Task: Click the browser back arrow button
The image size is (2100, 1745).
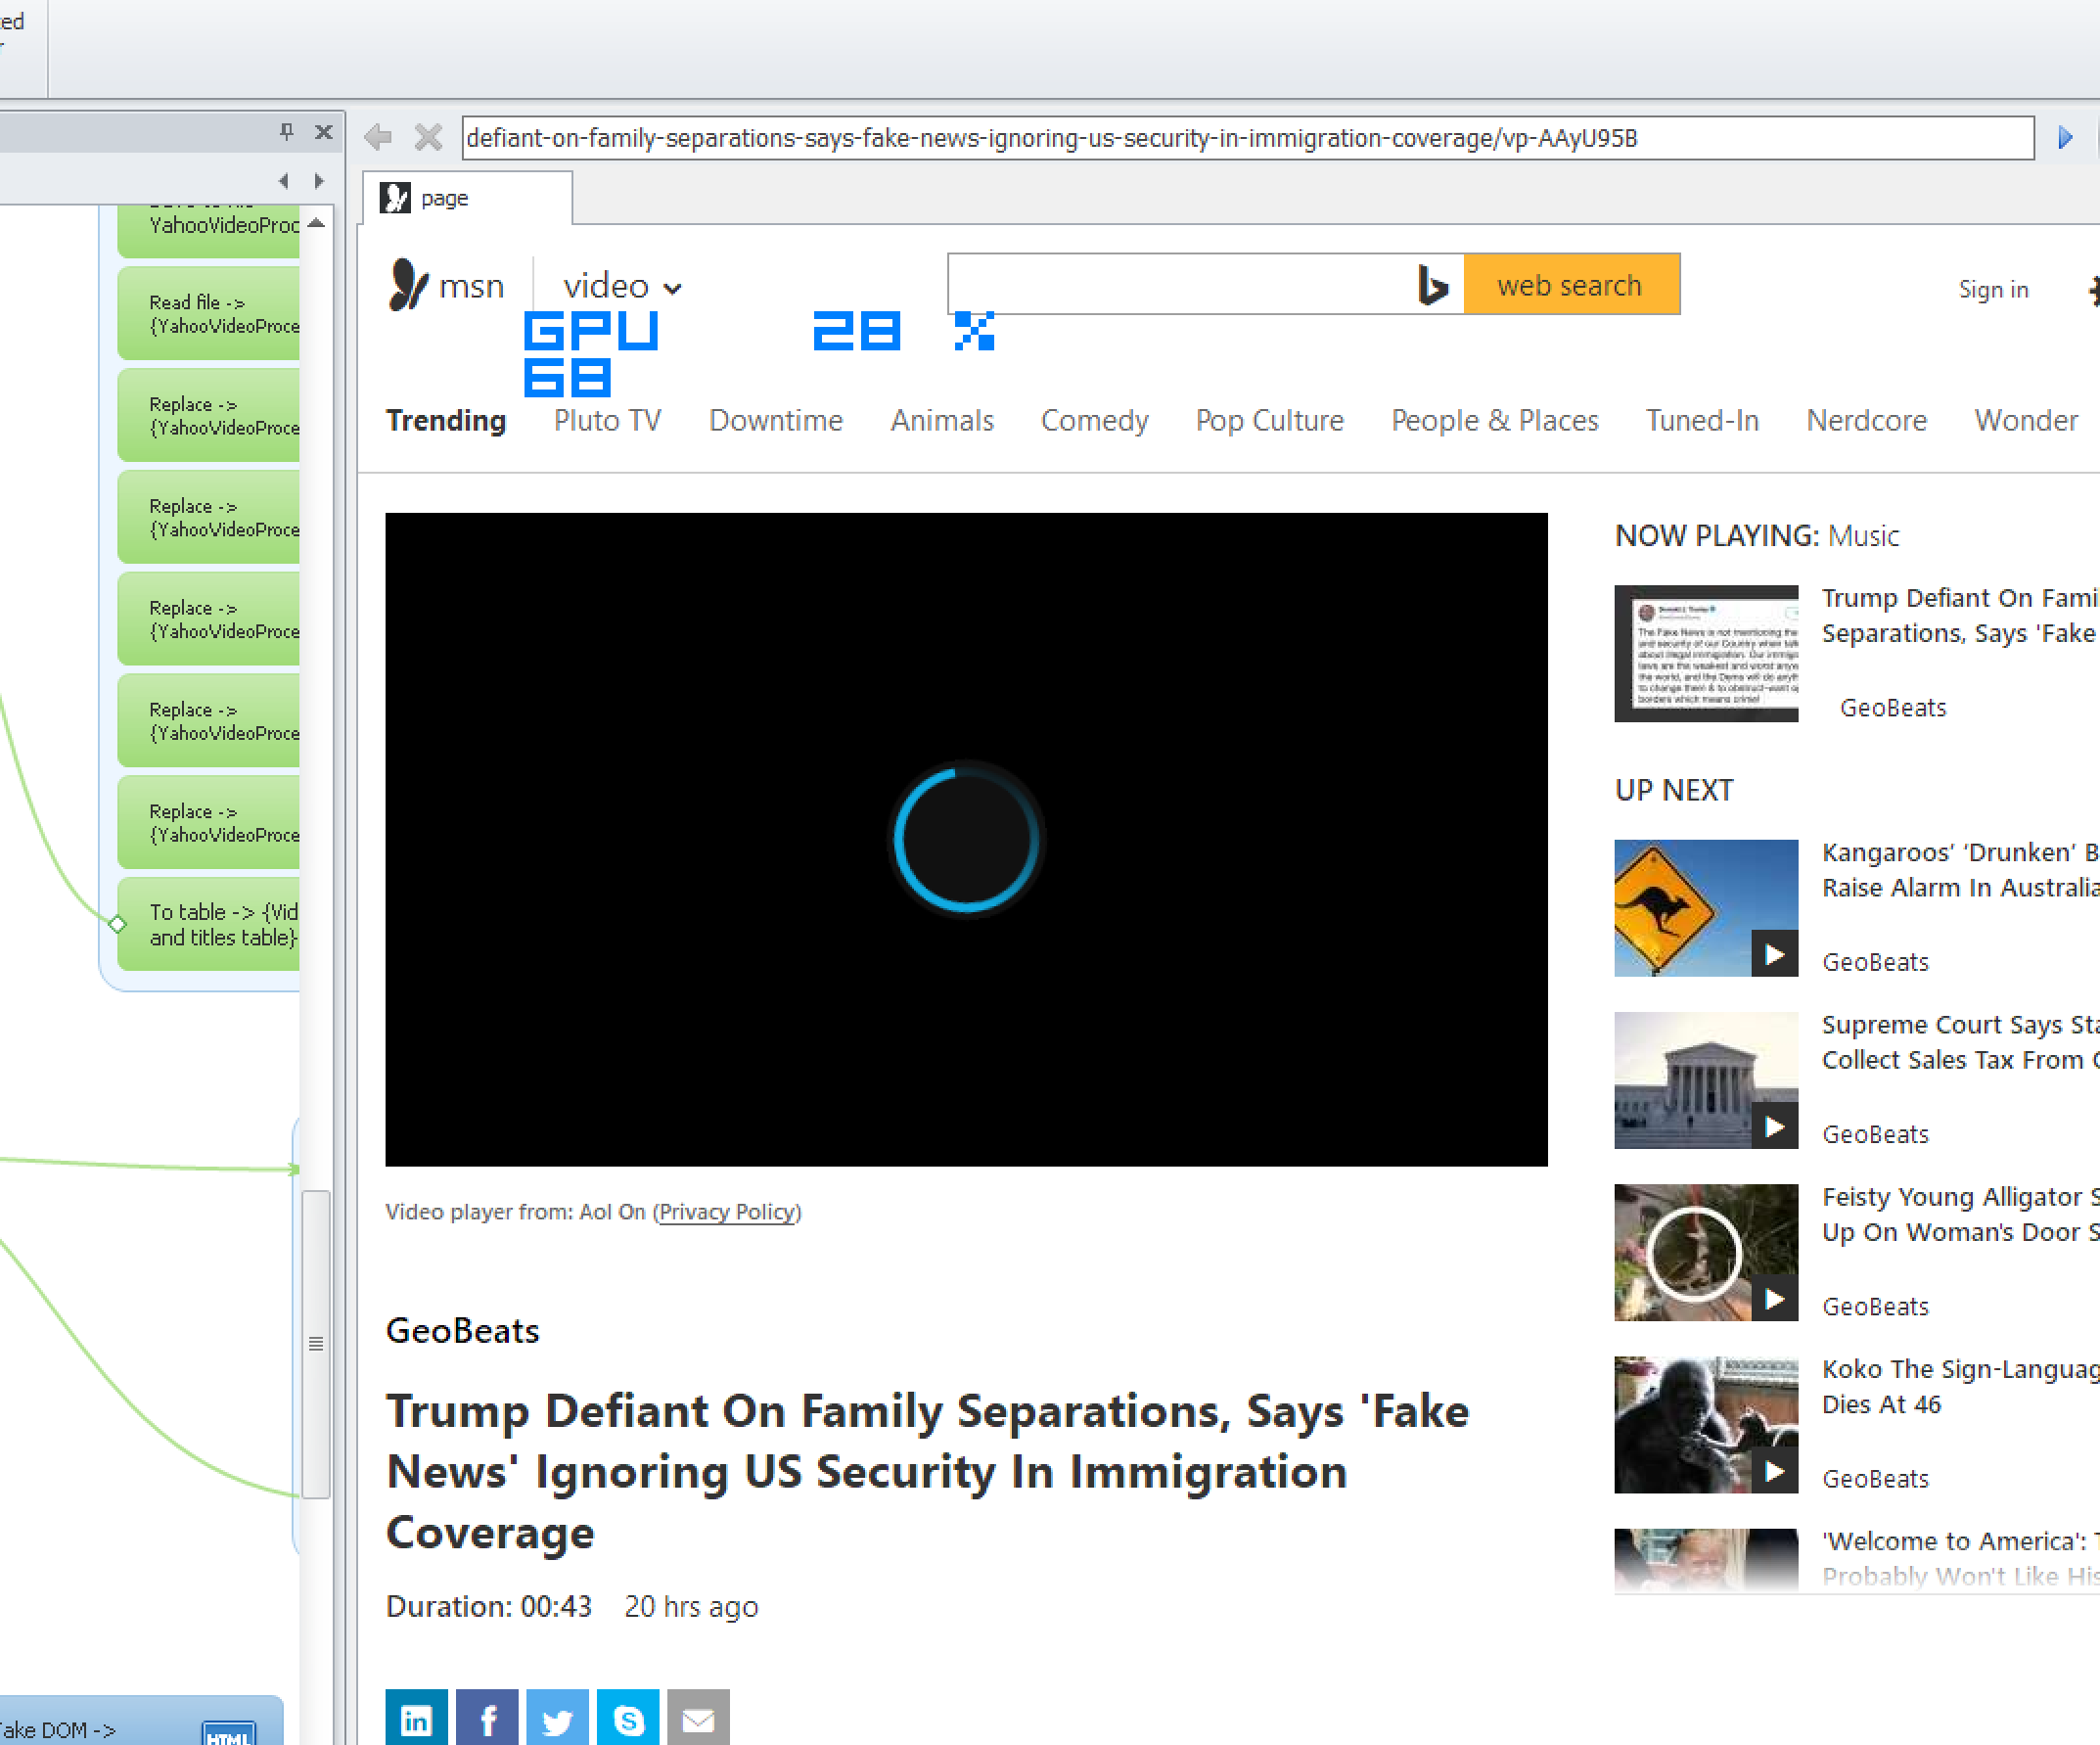Action: tap(378, 137)
